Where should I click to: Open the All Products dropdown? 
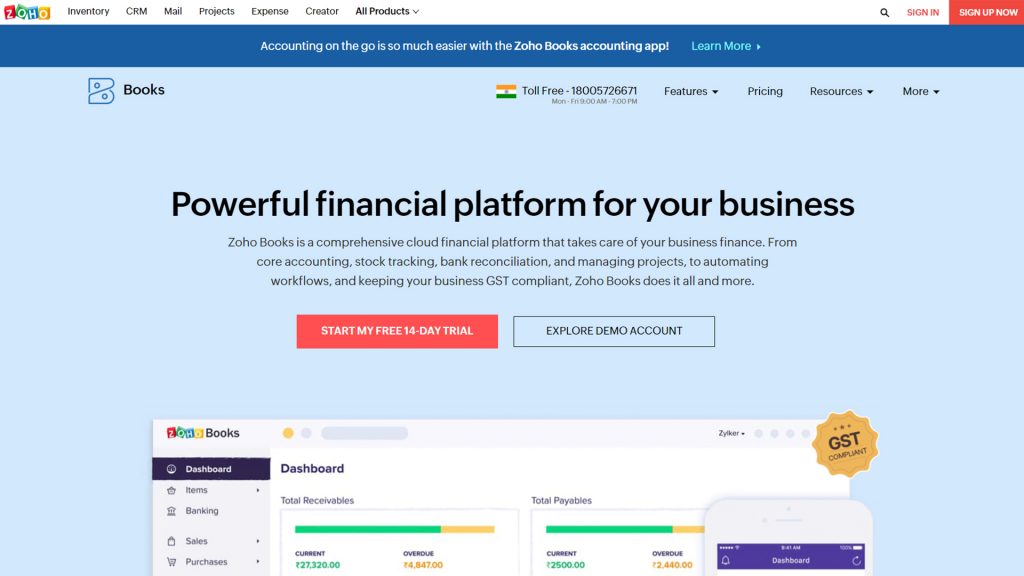click(x=385, y=11)
